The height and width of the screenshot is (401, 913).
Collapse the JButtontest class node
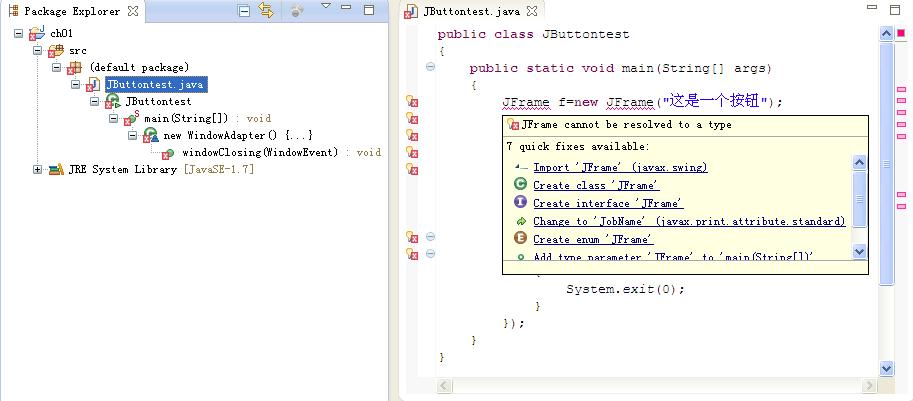94,101
